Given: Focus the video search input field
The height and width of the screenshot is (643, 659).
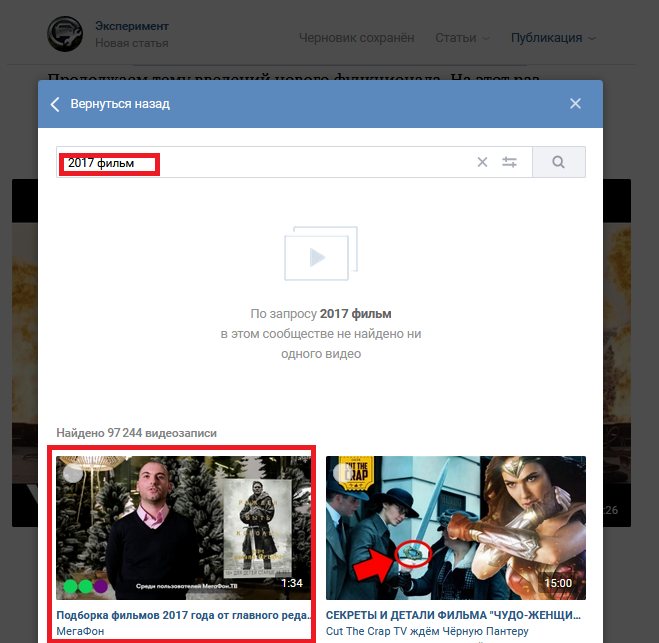Looking at the screenshot, I should [x=294, y=162].
